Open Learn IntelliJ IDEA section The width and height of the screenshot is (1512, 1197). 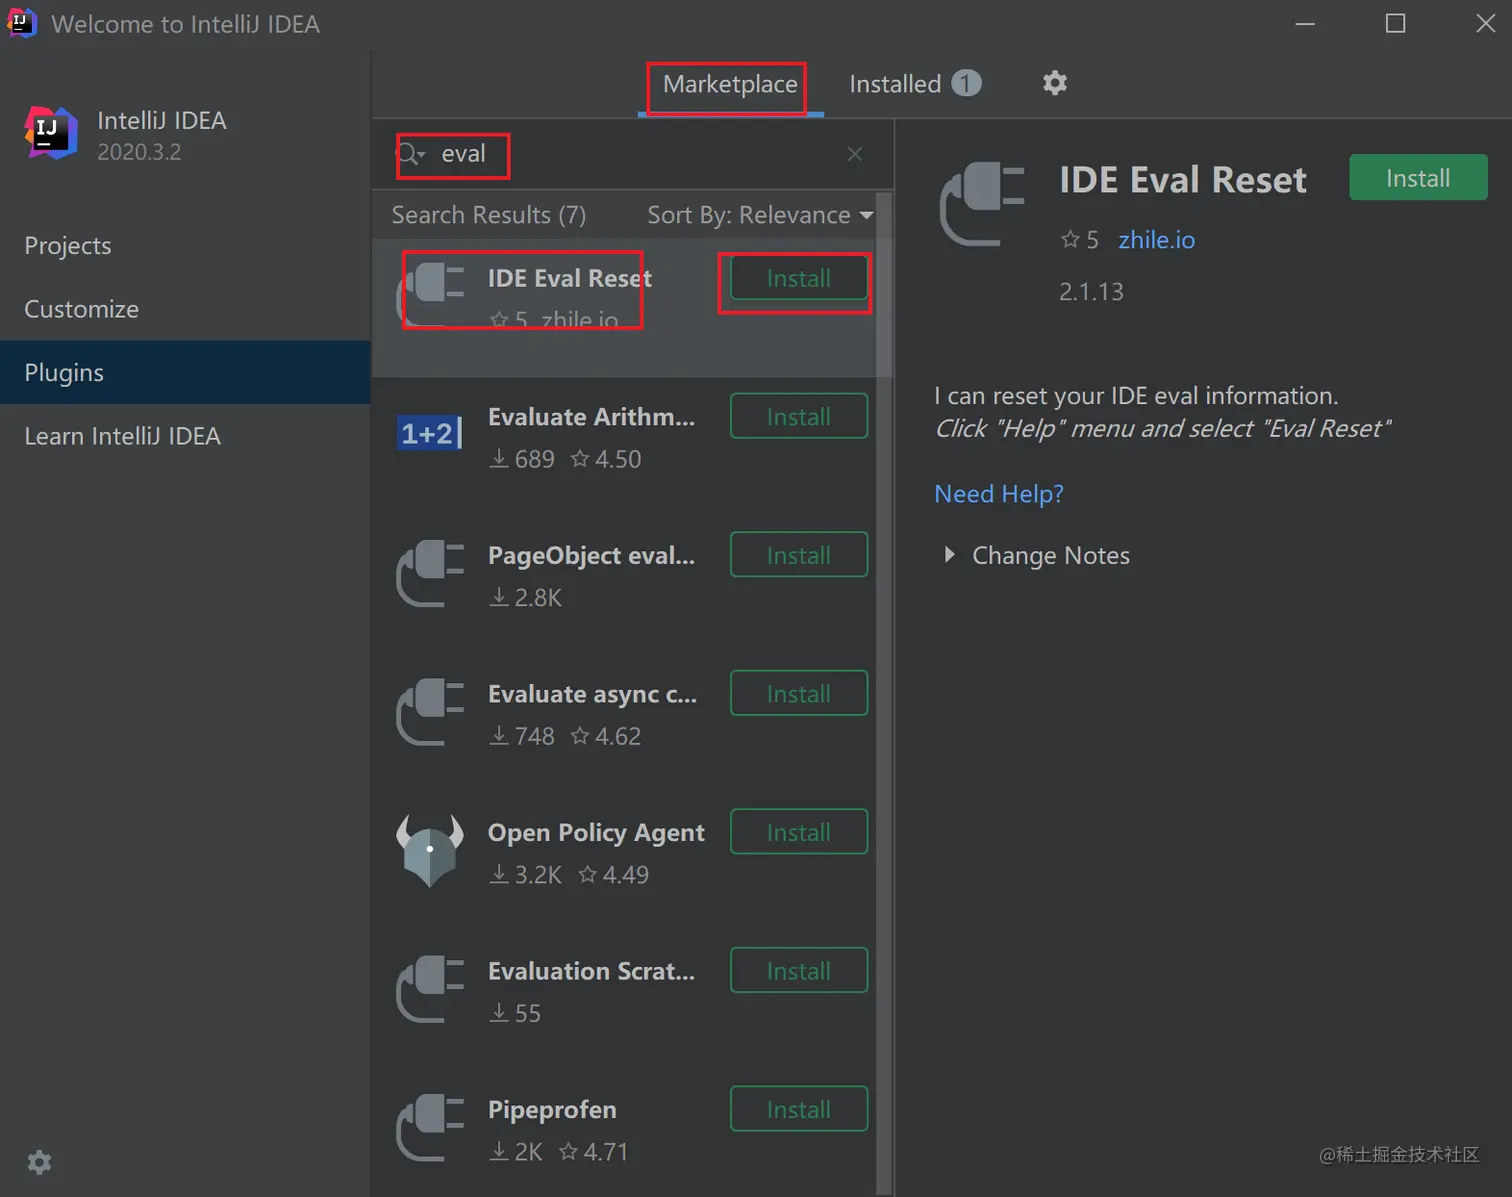[185, 436]
